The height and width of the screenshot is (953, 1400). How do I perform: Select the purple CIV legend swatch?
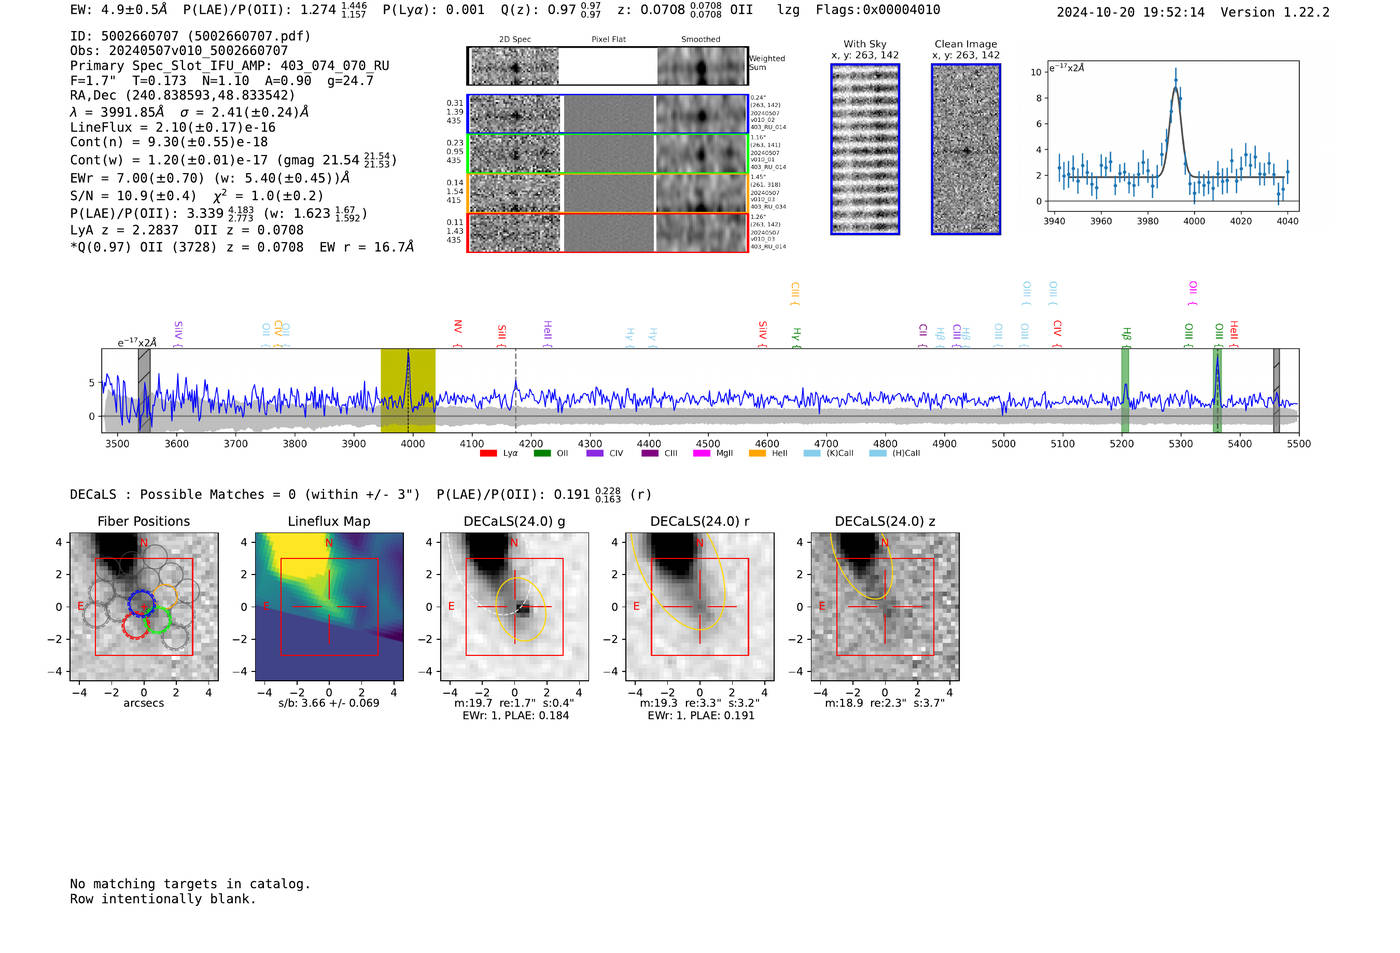tap(595, 453)
